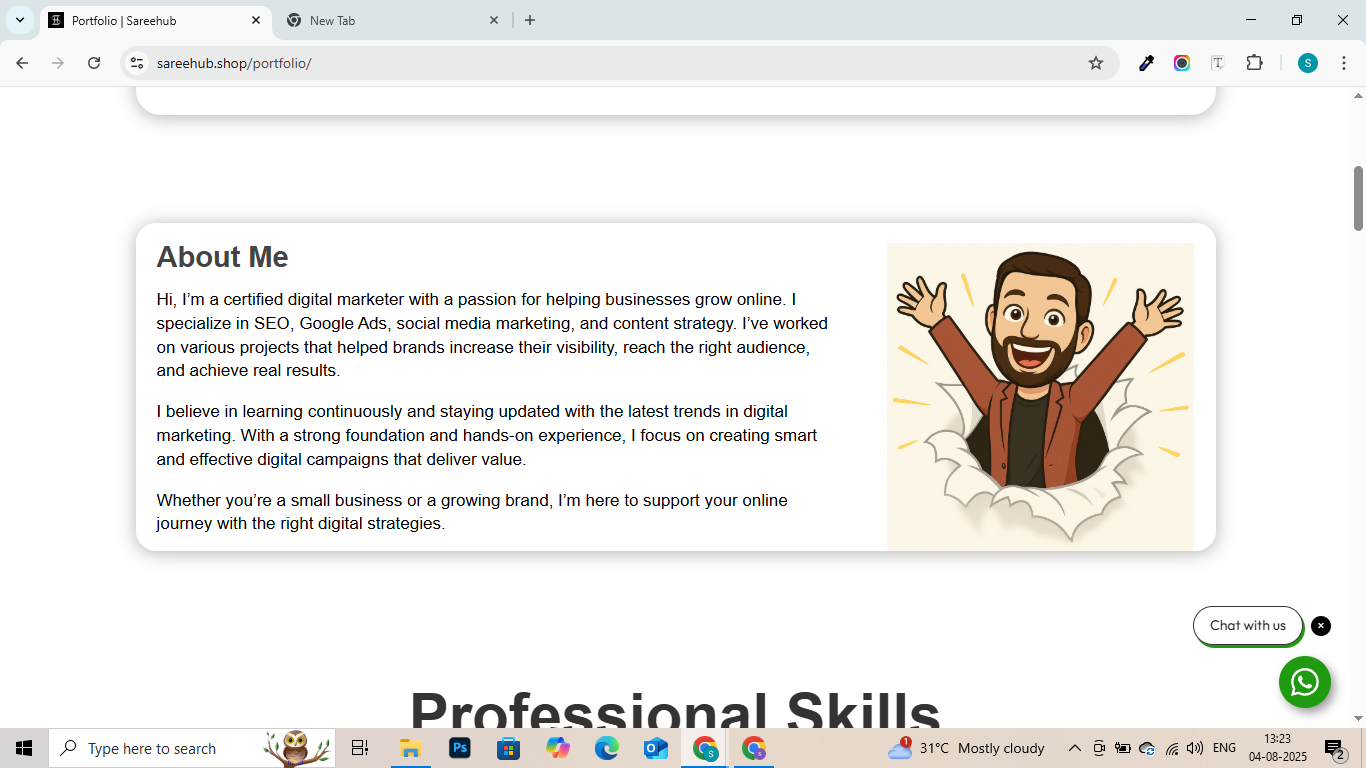Click the WhatsApp chat floating icon
Viewport: 1366px width, 768px height.
[x=1304, y=682]
